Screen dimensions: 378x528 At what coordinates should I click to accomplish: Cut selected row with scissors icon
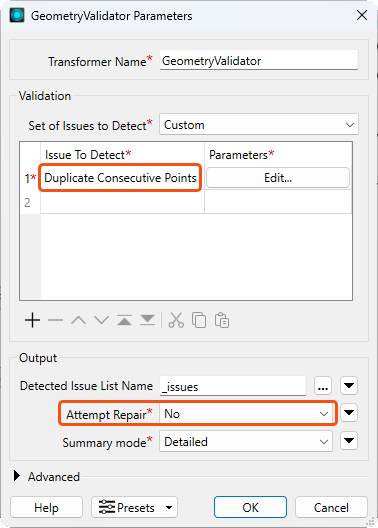tap(176, 320)
